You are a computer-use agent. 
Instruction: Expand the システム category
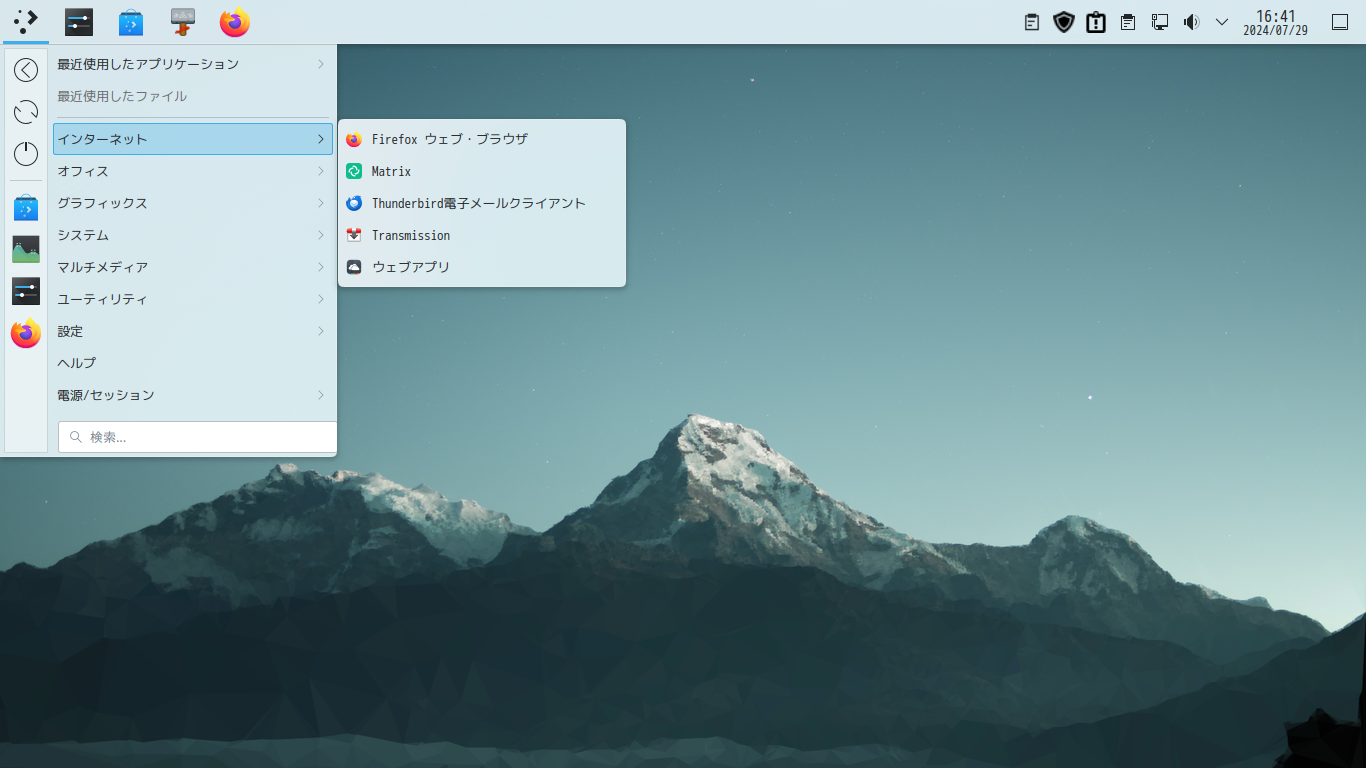click(x=193, y=235)
